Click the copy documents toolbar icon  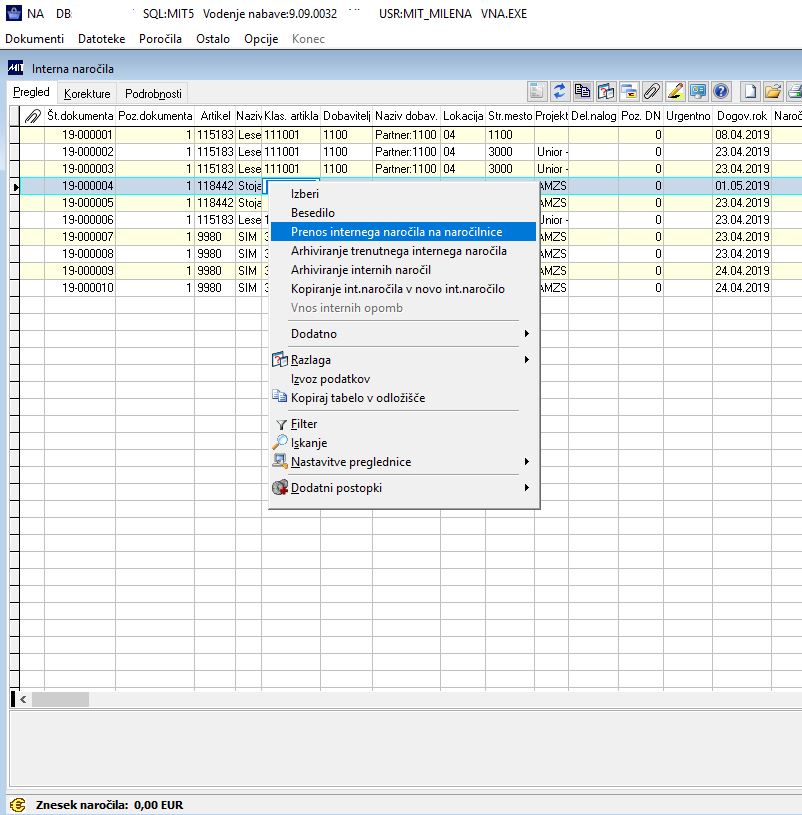pos(582,92)
